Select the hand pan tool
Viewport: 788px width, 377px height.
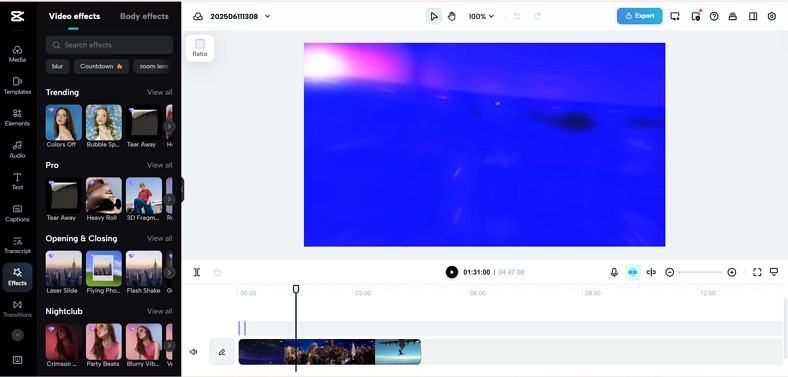tap(451, 17)
